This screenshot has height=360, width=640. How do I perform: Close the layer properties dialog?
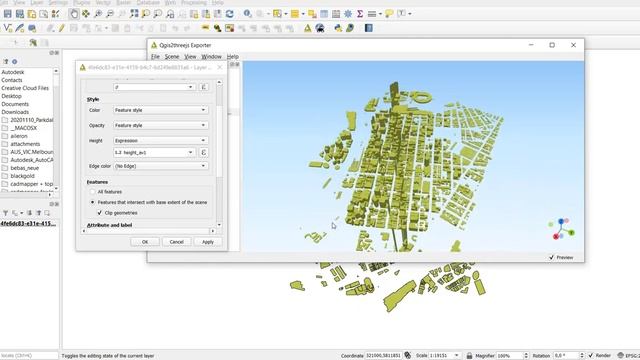coord(220,67)
